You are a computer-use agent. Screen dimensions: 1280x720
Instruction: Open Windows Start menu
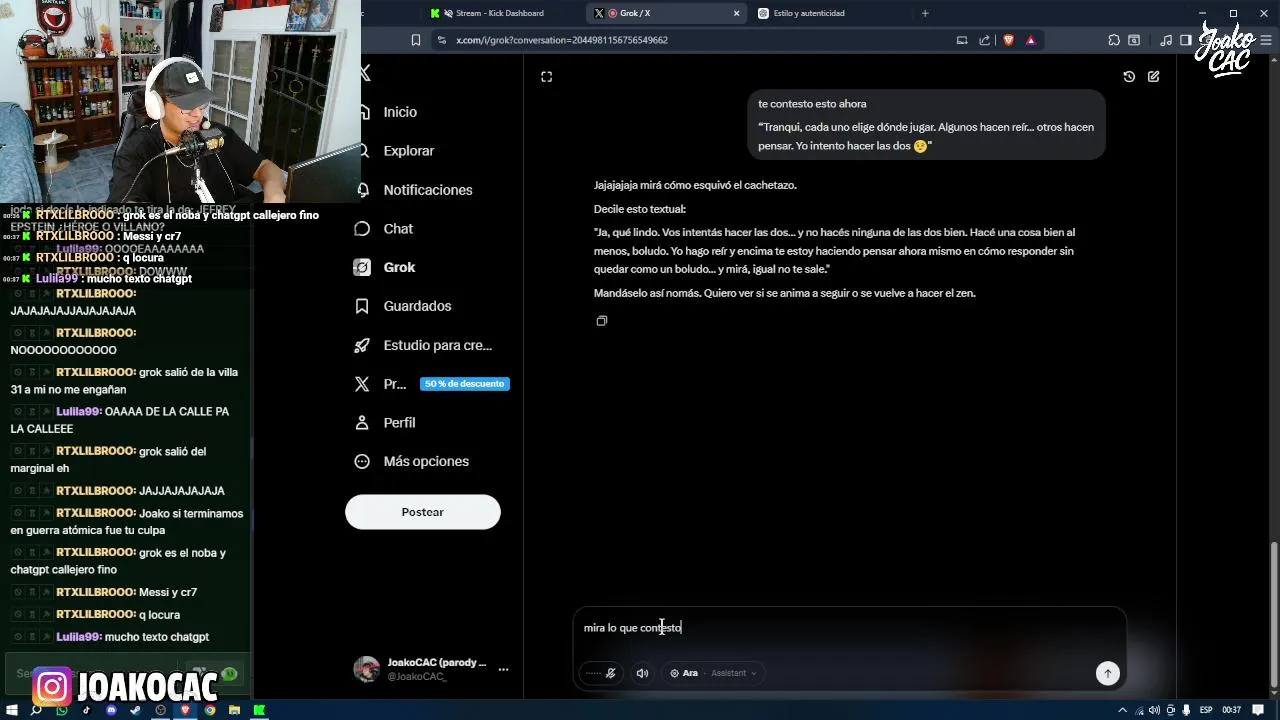tap(12, 710)
